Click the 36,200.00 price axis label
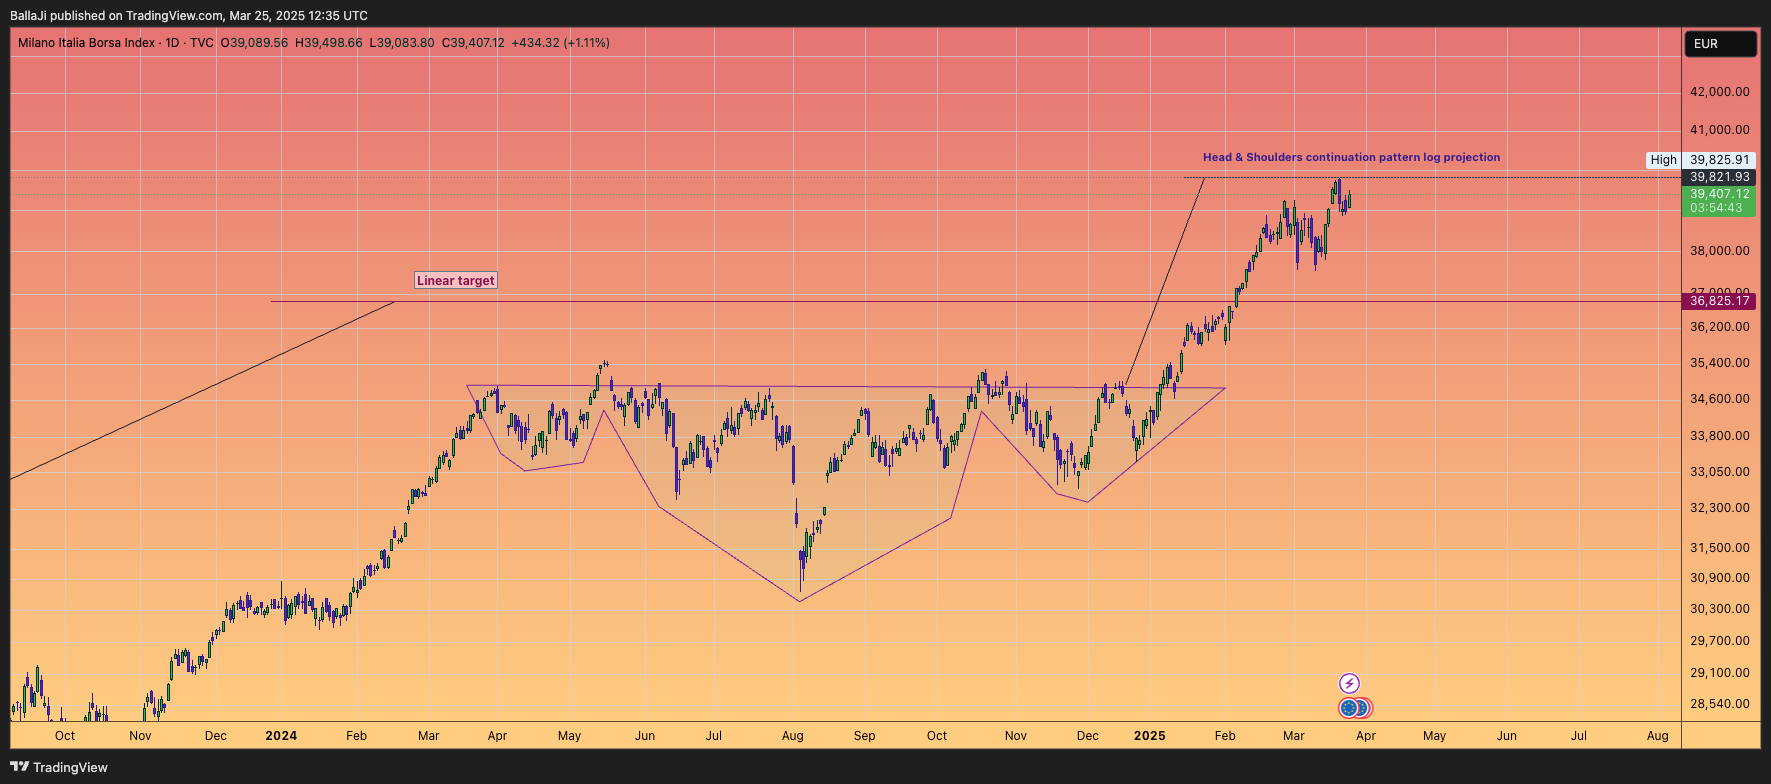 point(1720,327)
